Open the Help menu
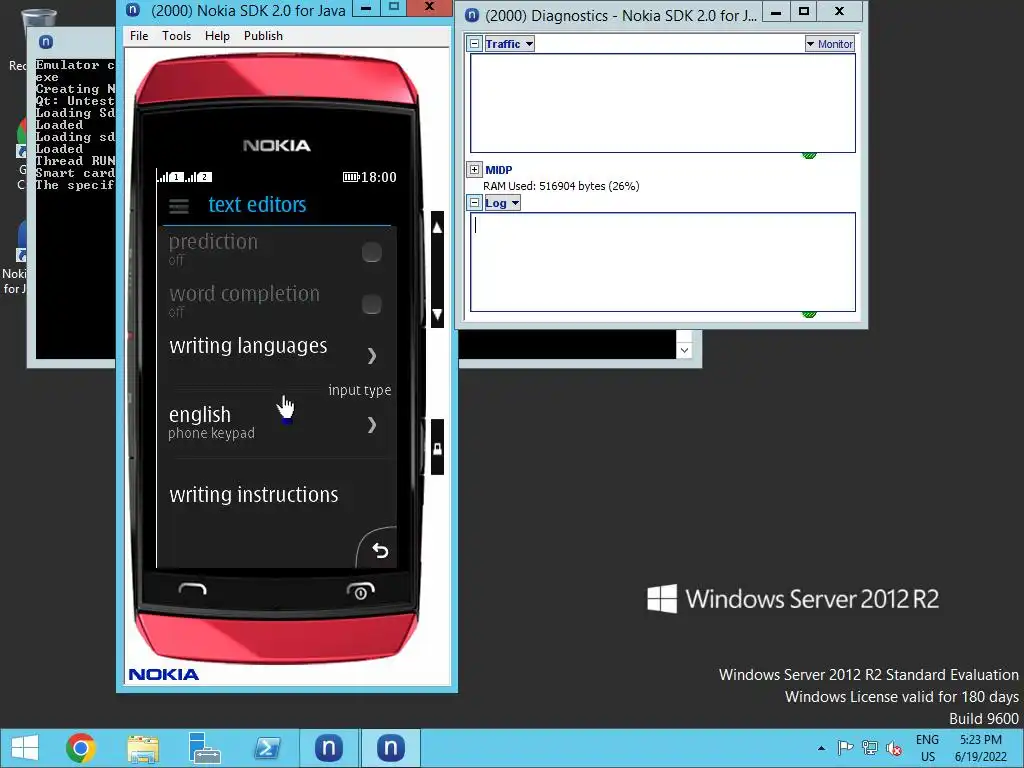This screenshot has width=1024, height=768. [x=217, y=36]
